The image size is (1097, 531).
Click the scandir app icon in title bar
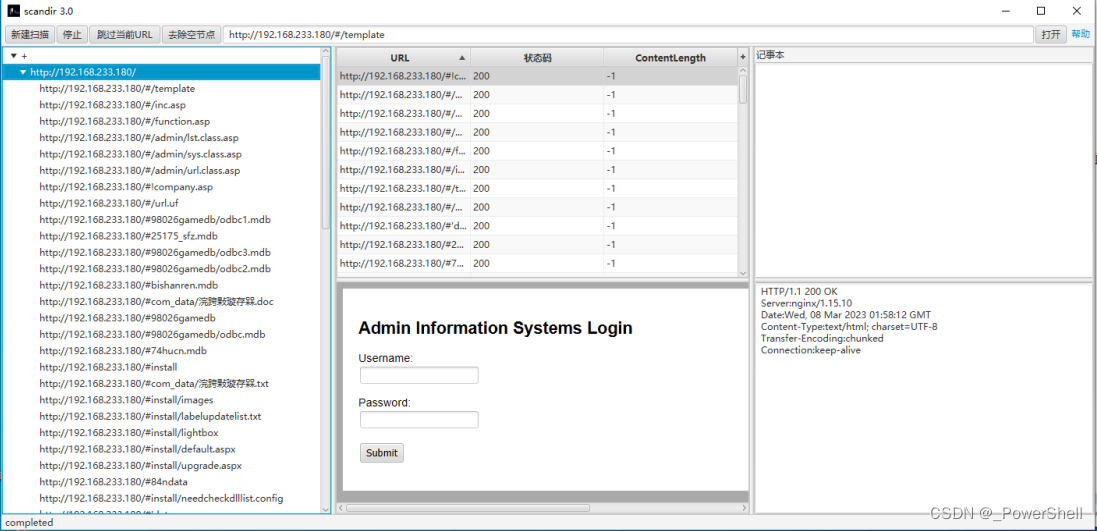13,11
